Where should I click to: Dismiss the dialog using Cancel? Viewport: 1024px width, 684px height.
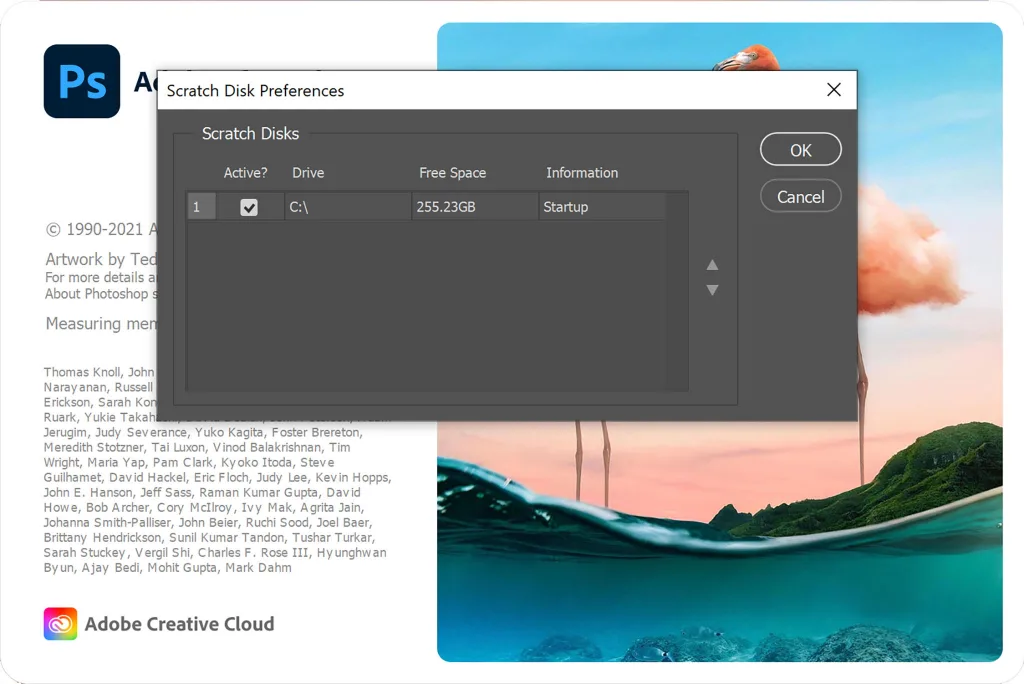click(x=800, y=196)
